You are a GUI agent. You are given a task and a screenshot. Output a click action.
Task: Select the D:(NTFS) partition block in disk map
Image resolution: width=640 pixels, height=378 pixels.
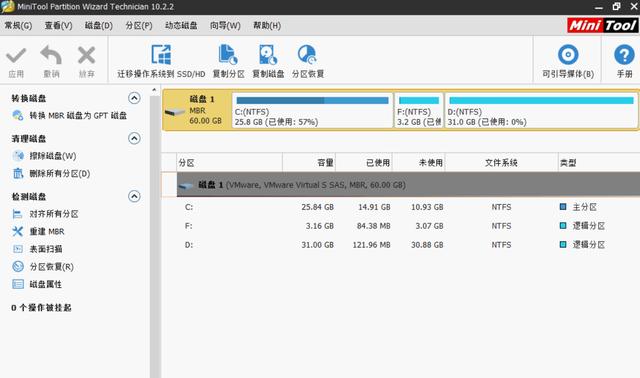pos(541,110)
